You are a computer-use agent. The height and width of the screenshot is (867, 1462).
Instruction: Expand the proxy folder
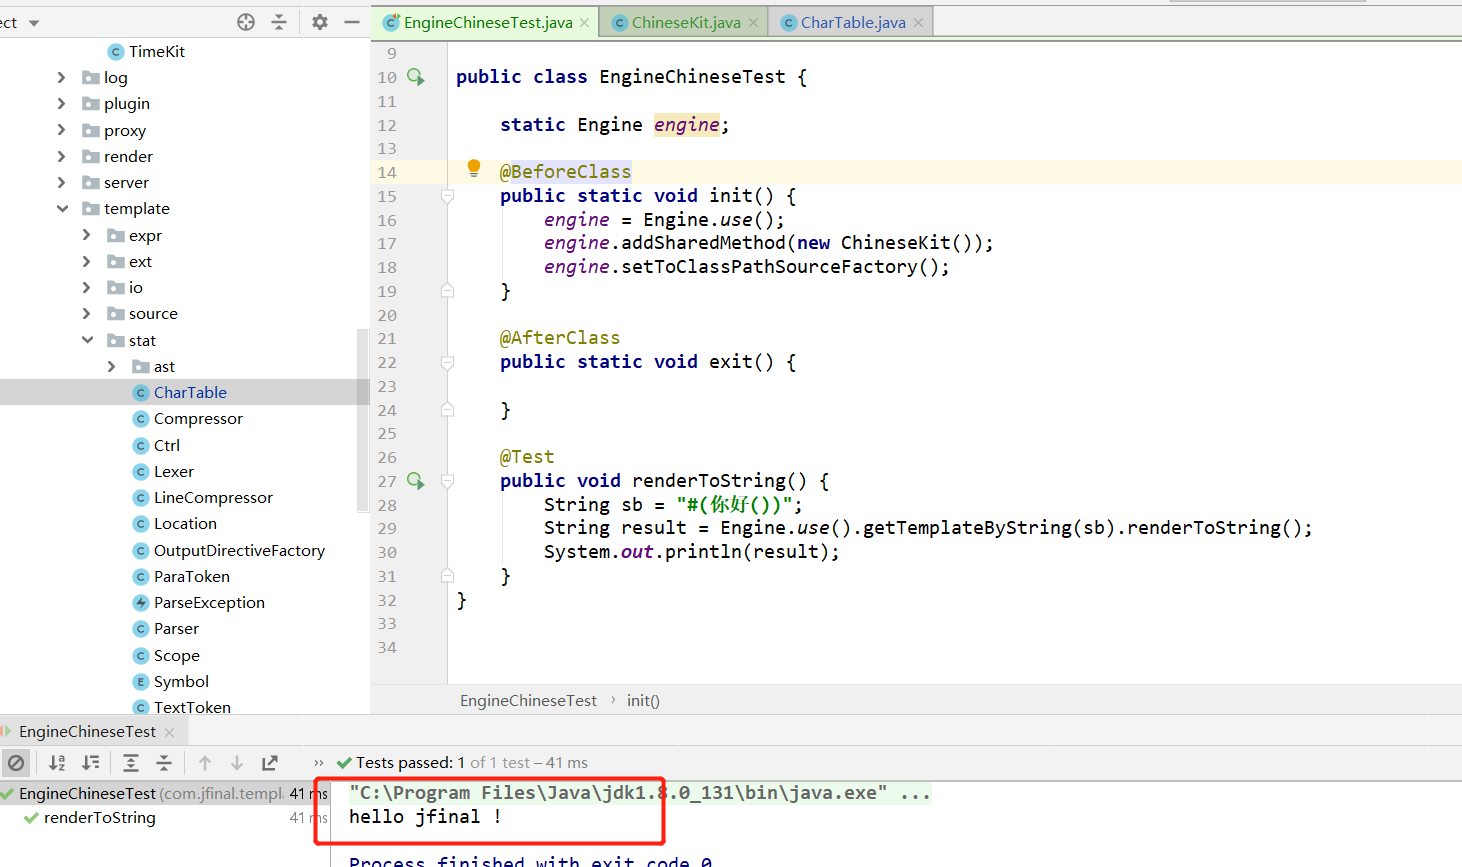click(x=62, y=130)
